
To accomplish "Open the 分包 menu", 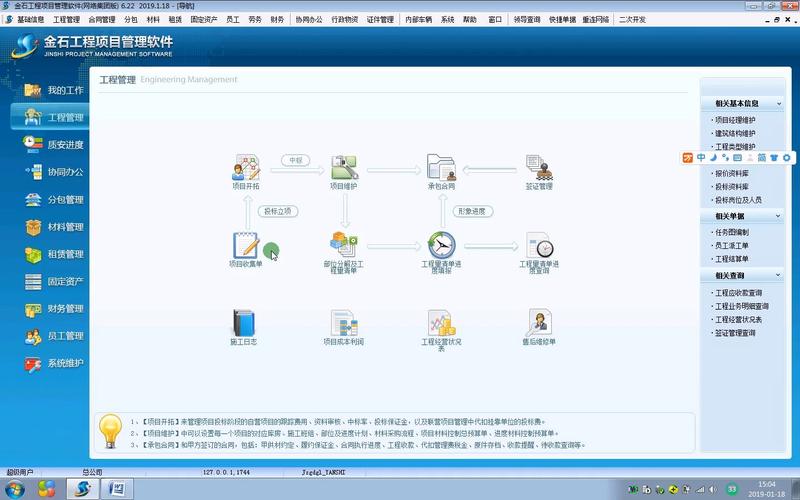I will (x=131, y=19).
